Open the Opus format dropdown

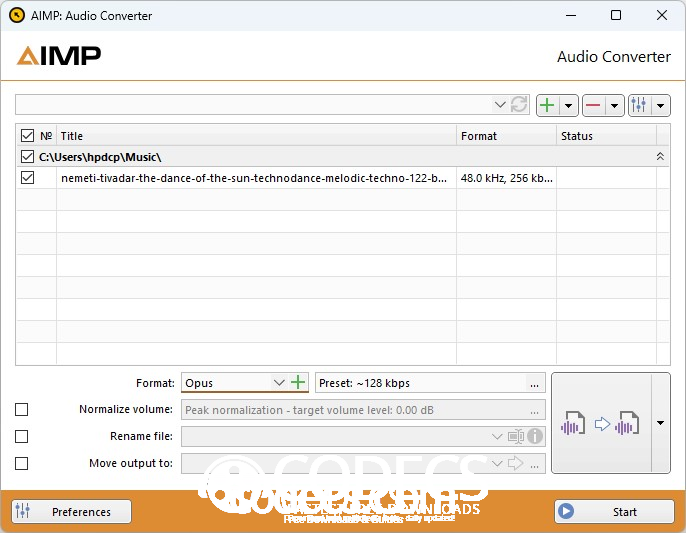[x=279, y=383]
